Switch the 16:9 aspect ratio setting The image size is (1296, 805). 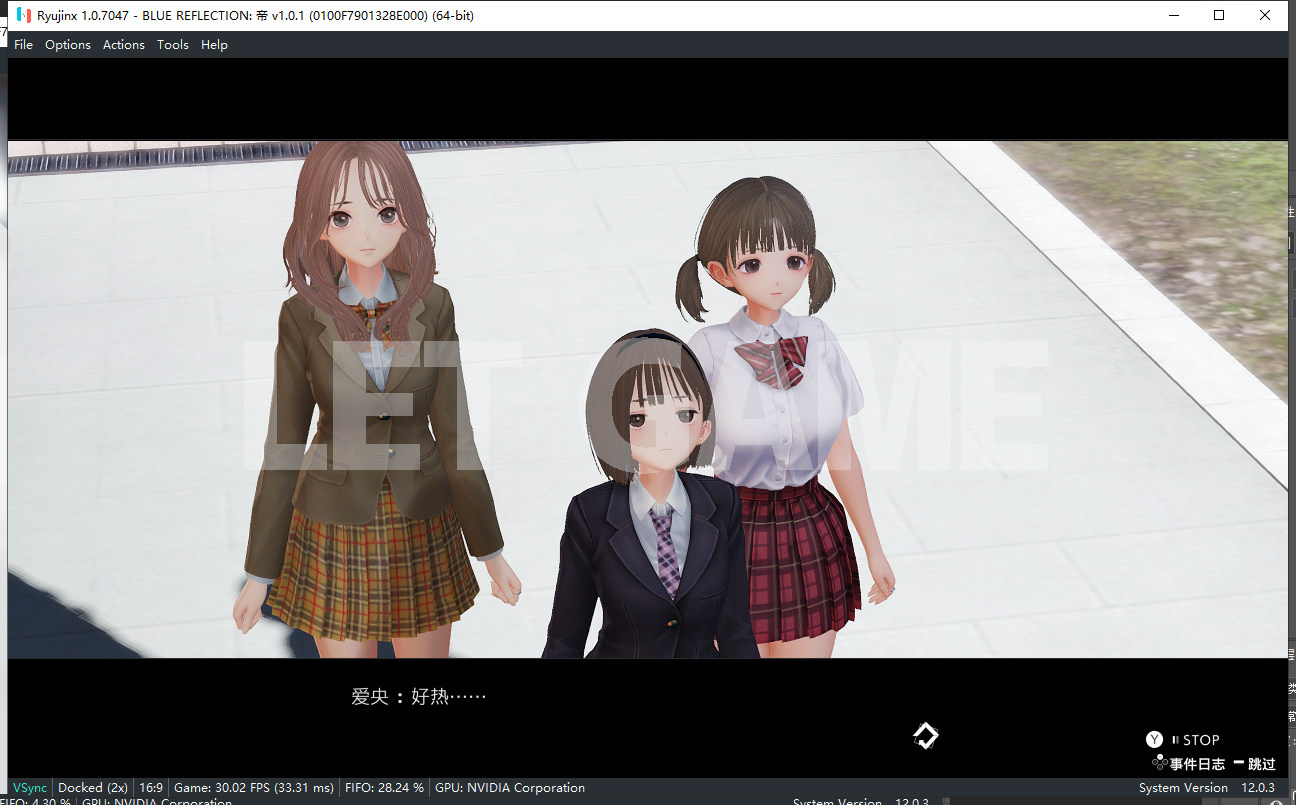coord(151,788)
